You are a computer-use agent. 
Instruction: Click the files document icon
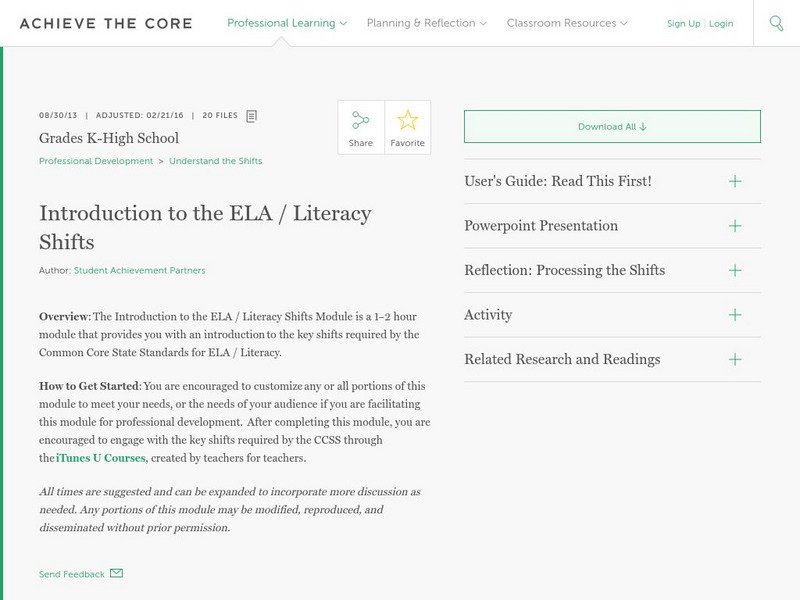(252, 116)
